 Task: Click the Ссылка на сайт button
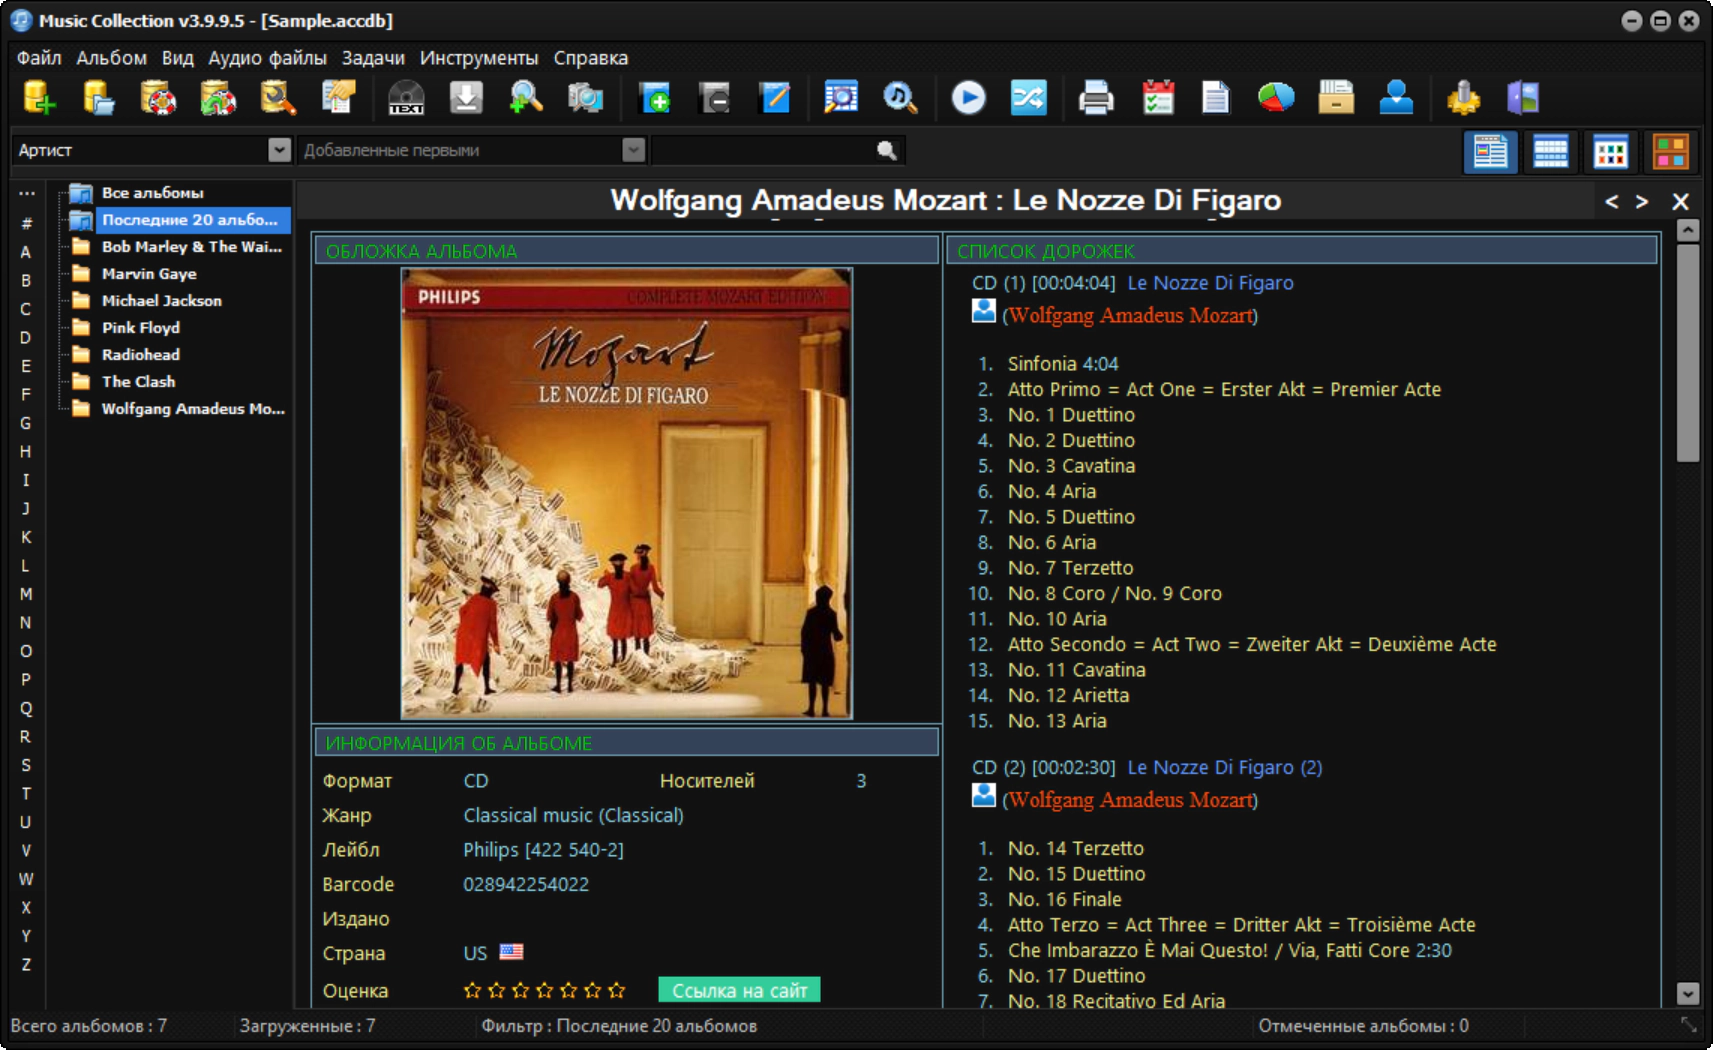tap(739, 990)
